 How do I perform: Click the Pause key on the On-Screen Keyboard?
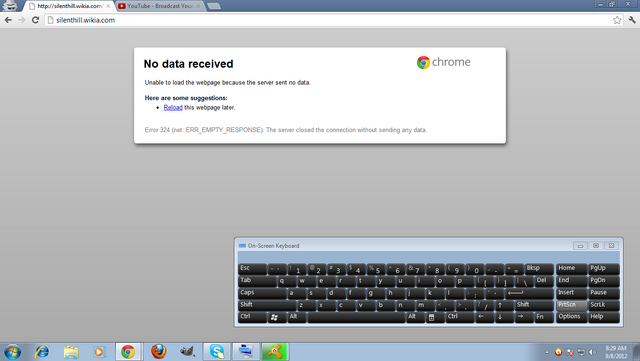point(604,293)
